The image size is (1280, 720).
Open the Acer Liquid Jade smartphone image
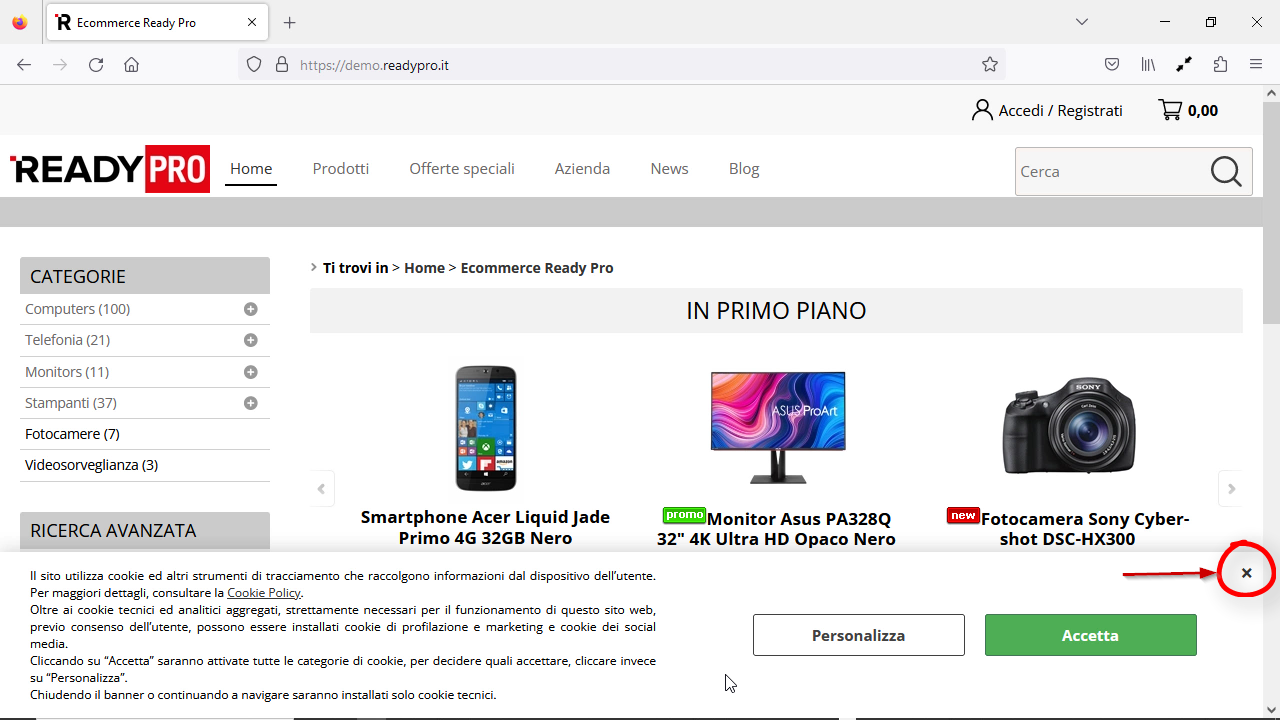point(486,428)
